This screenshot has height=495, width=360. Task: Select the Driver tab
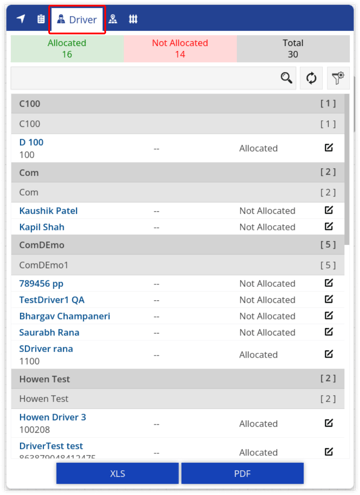pos(77,20)
